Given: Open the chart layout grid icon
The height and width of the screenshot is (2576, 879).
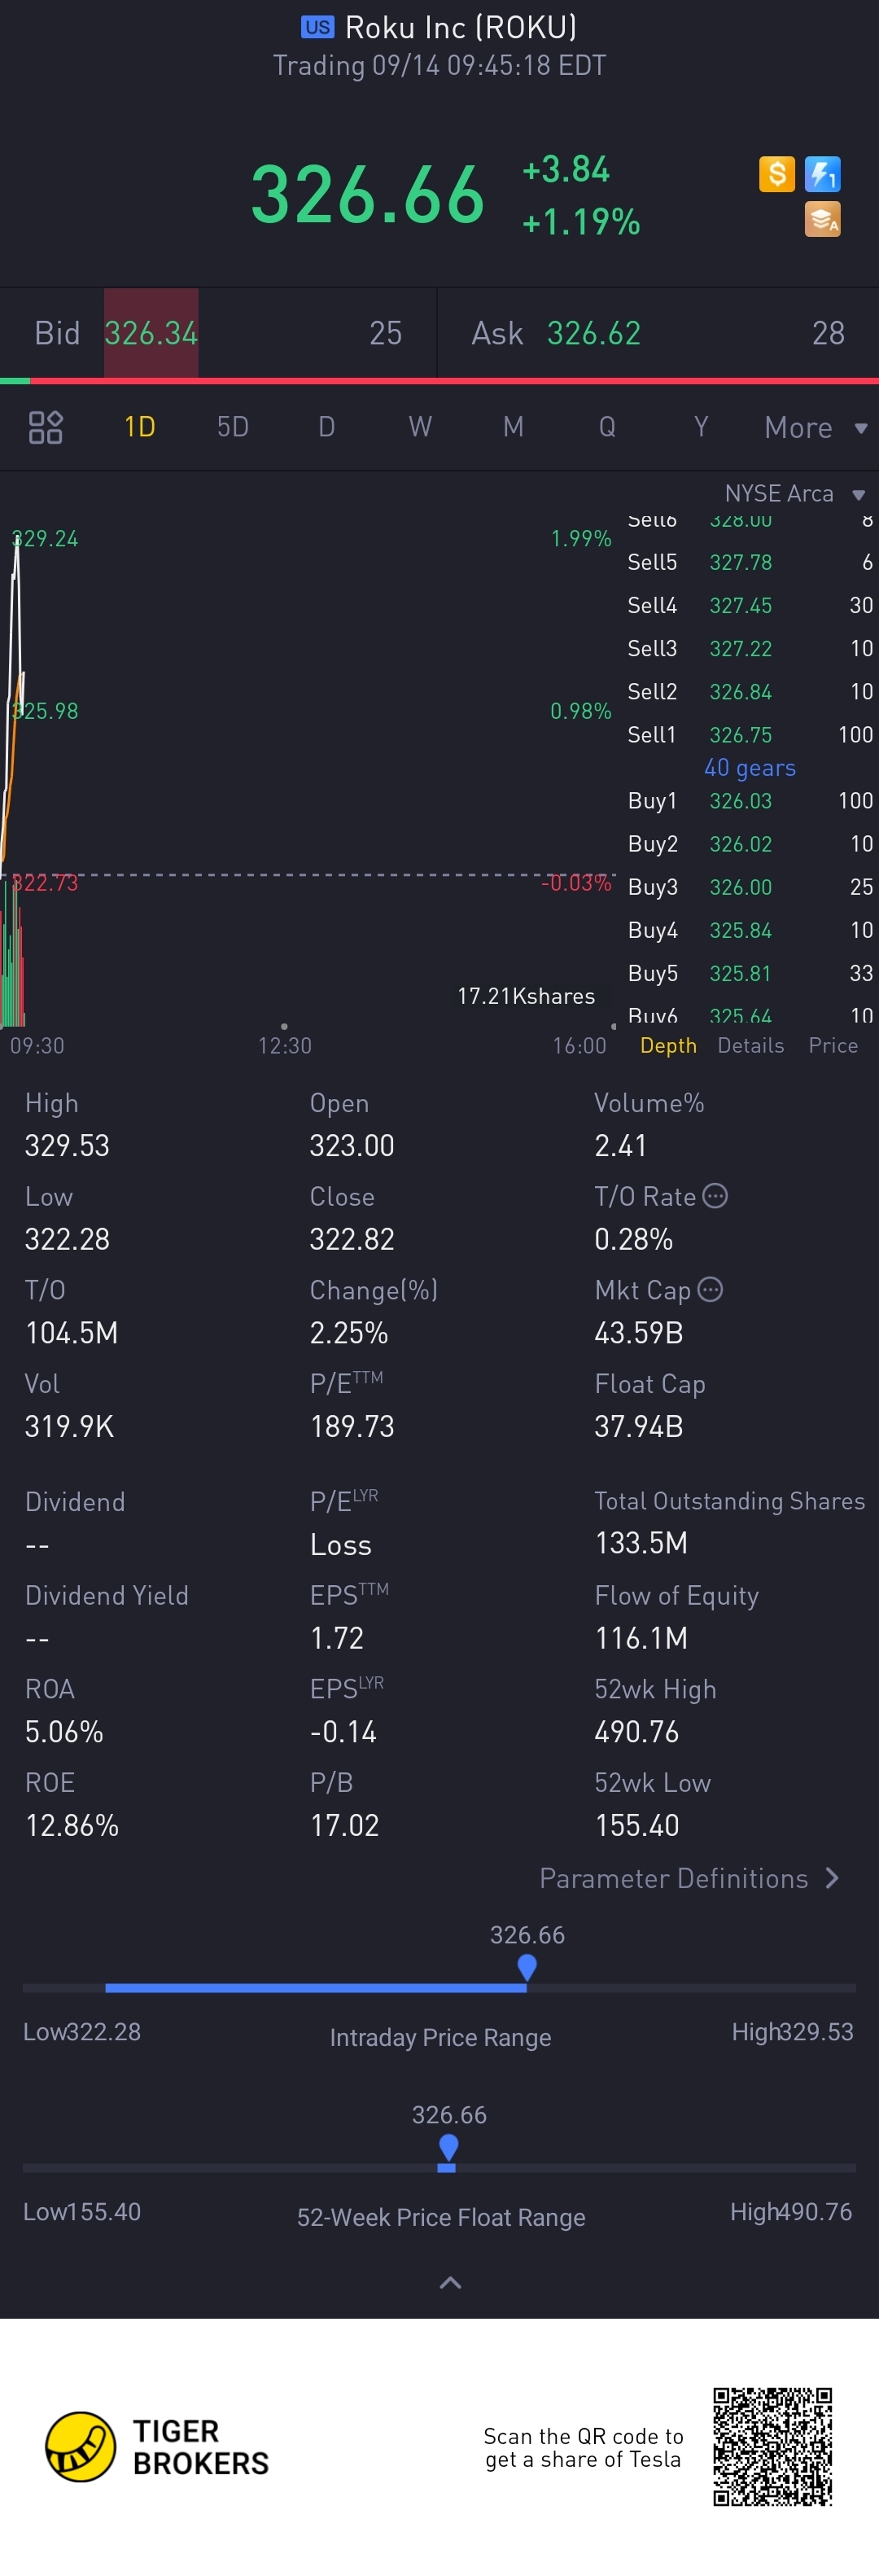Looking at the screenshot, I should 45,427.
